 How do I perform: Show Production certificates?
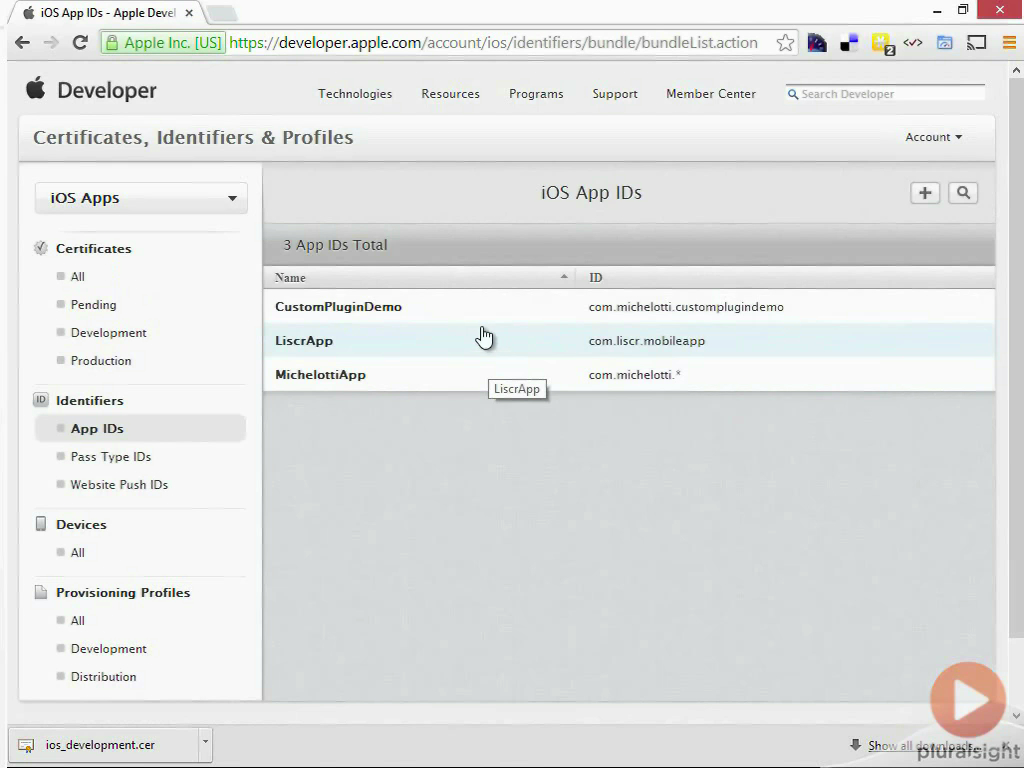[x=101, y=360]
